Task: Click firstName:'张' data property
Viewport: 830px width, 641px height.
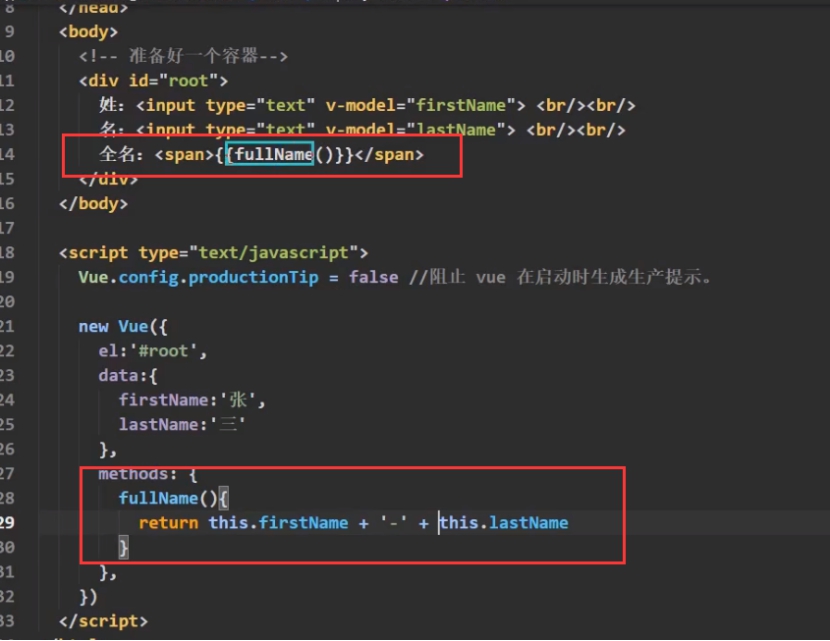Action: pos(192,400)
